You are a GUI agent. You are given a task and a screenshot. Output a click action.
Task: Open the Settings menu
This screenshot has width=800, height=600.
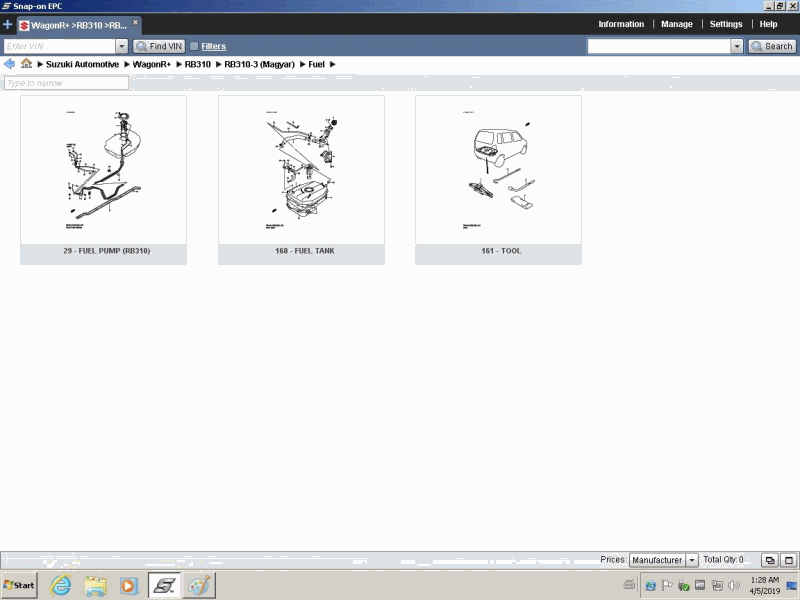point(726,24)
